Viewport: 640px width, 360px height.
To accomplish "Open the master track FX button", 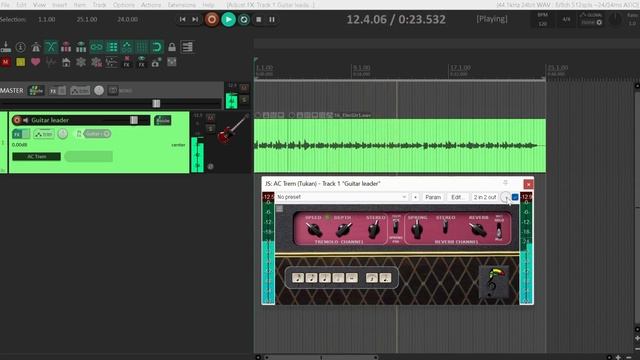I will pos(53,91).
